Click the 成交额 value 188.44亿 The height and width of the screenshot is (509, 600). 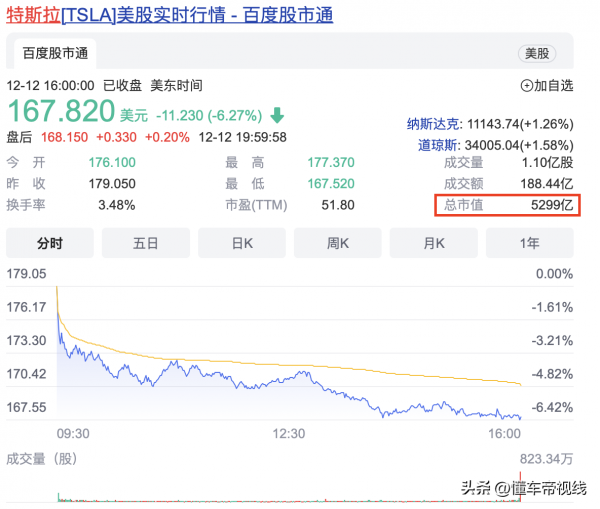[547, 184]
